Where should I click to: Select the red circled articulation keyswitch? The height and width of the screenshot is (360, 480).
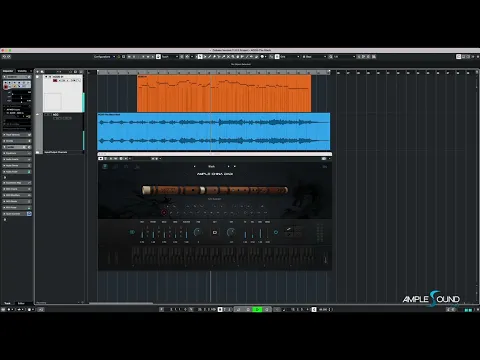[164, 212]
